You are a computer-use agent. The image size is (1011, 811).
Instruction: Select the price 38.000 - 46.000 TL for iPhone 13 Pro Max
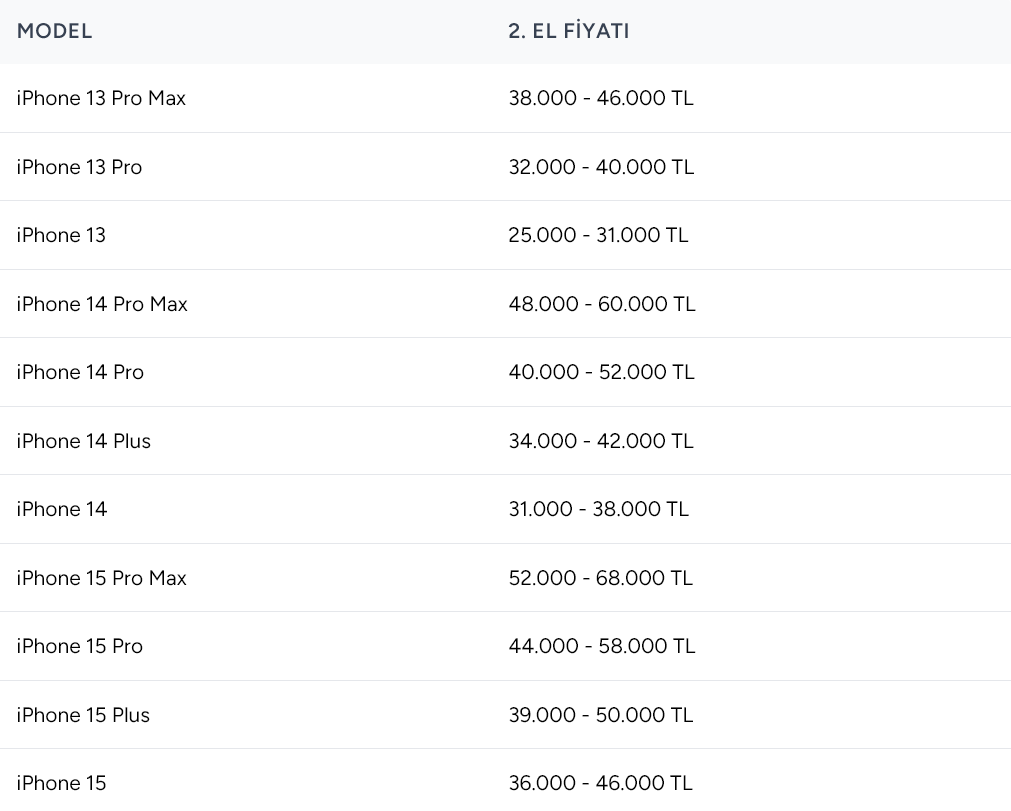coord(601,98)
